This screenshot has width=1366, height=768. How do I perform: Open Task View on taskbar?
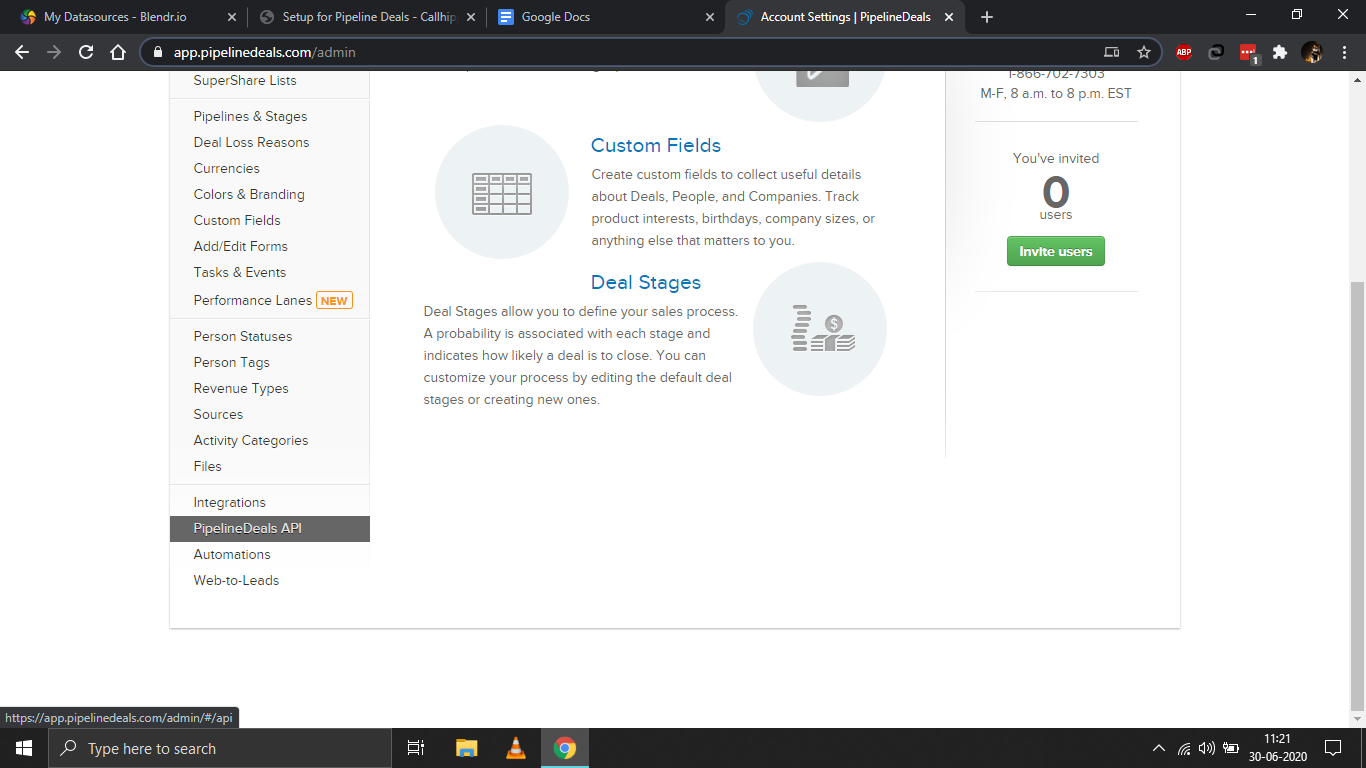click(416, 748)
